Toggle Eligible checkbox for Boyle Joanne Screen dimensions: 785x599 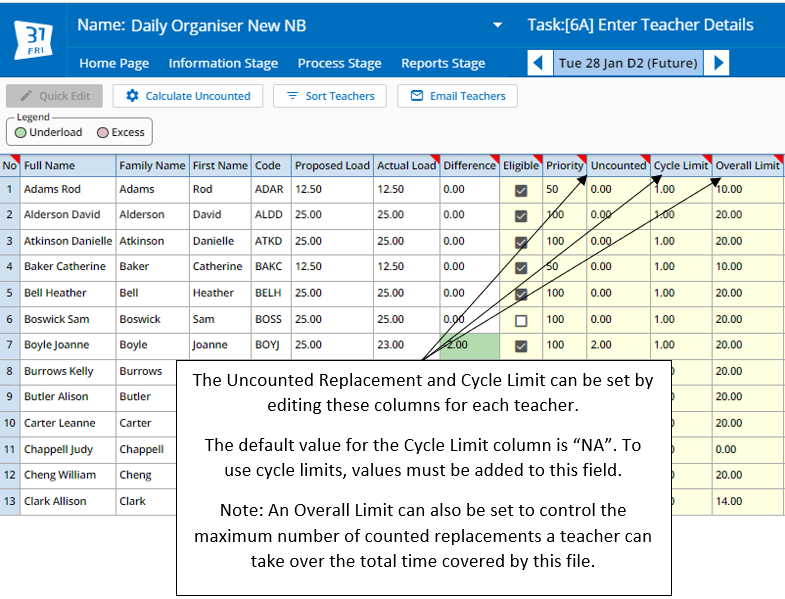tap(521, 346)
